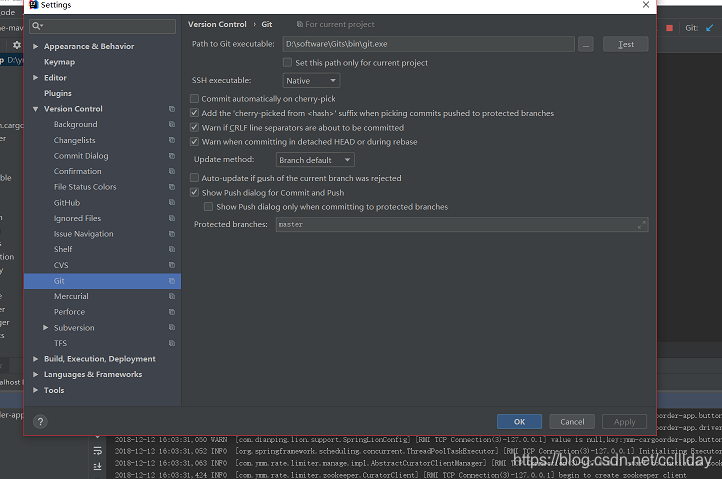This screenshot has height=479, width=722.
Task: Open the SSH executable Native dropdown
Action: 311,81
